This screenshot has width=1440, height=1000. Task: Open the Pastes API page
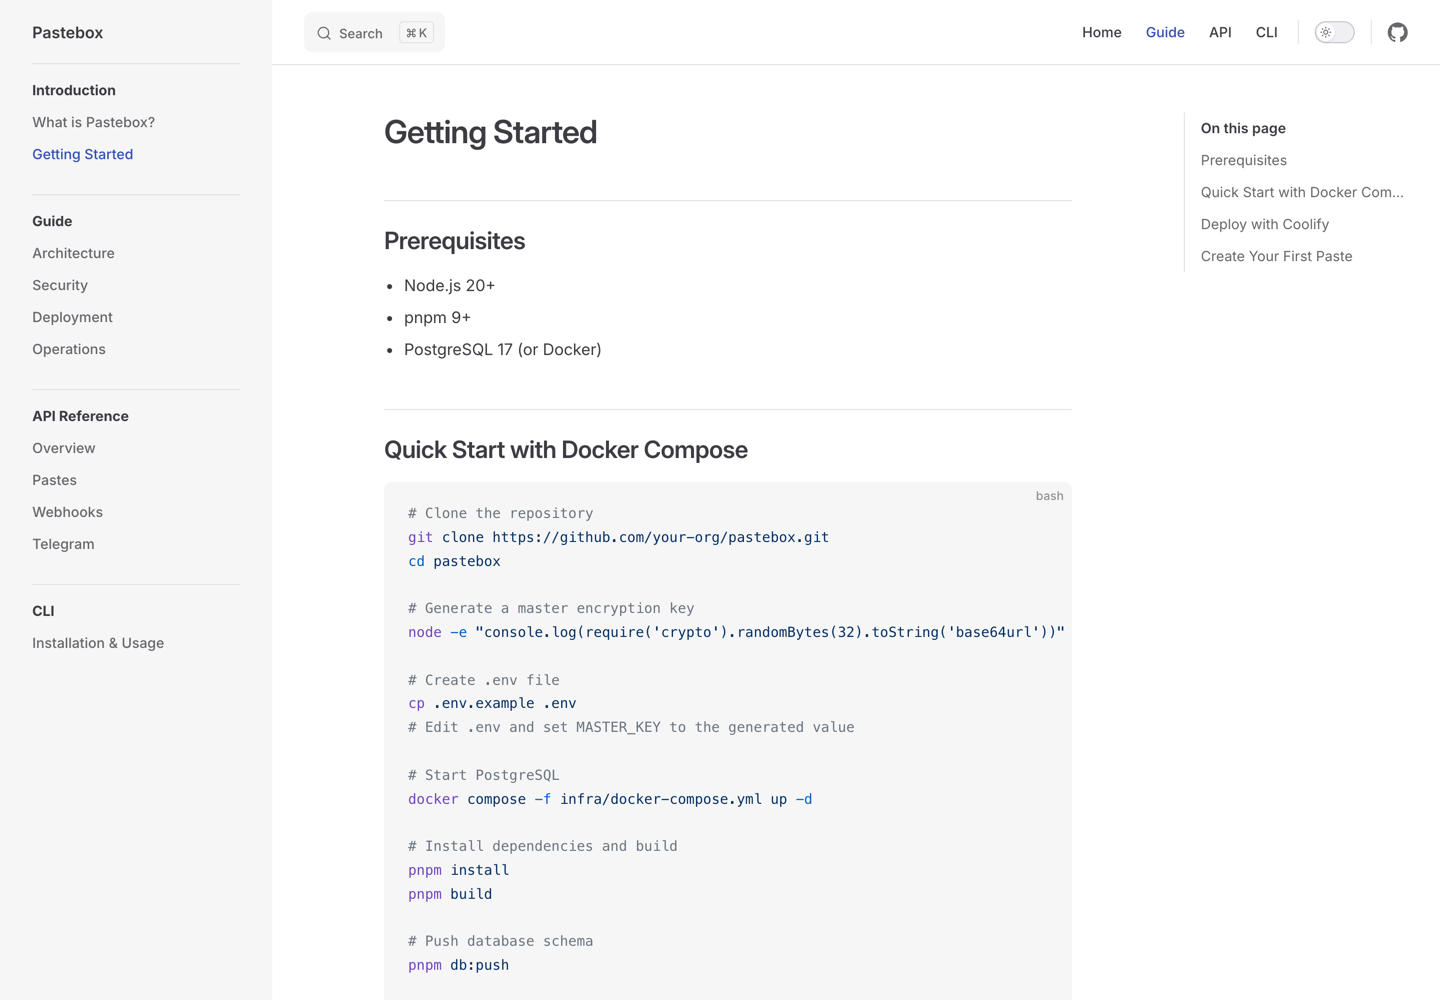click(x=54, y=480)
